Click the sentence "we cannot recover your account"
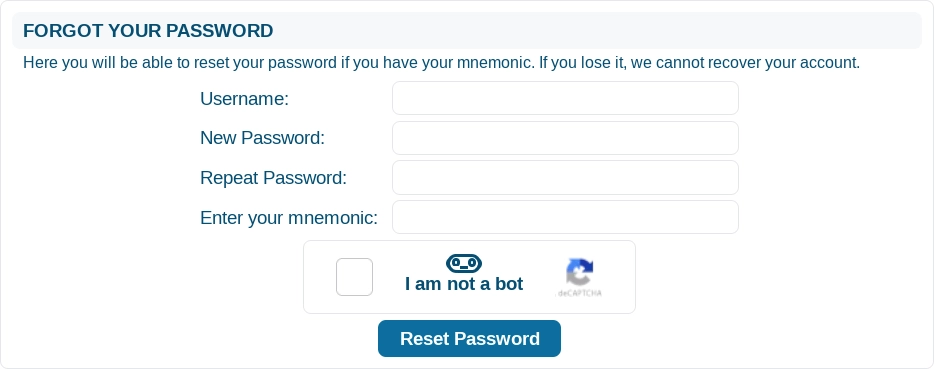The width and height of the screenshot is (934, 369). [x=745, y=63]
